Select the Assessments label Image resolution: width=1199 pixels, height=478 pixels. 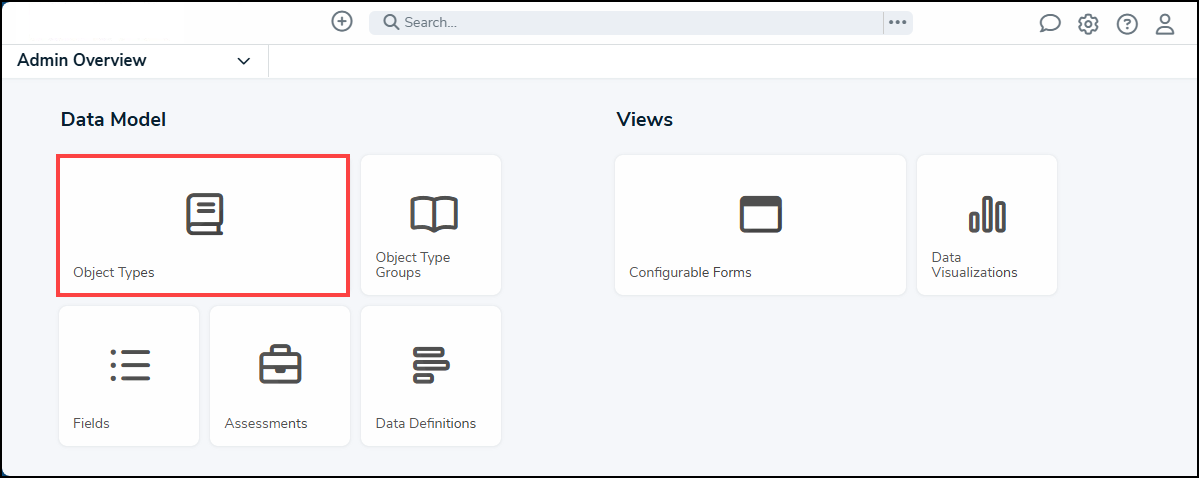point(266,423)
